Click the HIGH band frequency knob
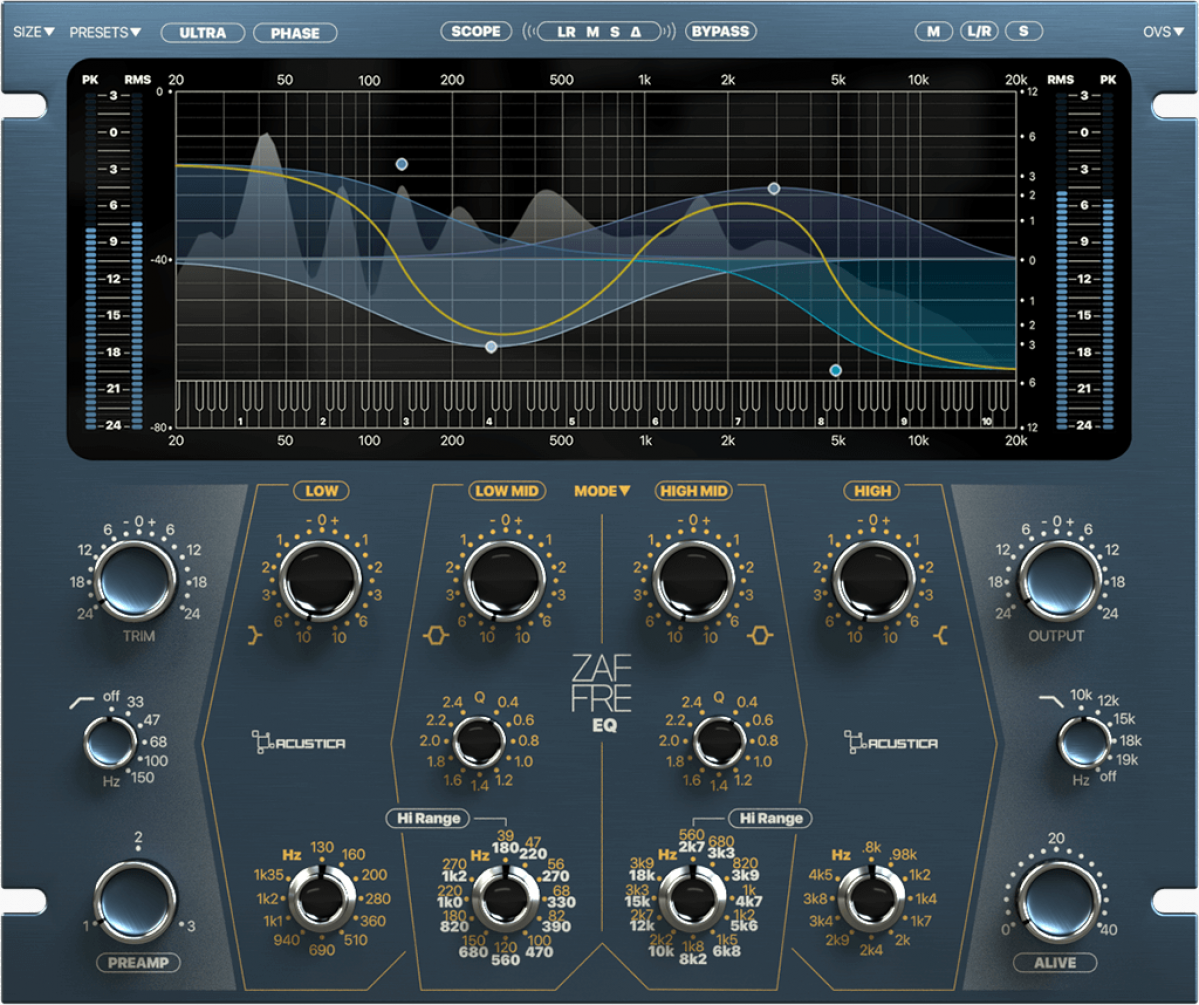This screenshot has width=1199, height=1005. click(871, 900)
